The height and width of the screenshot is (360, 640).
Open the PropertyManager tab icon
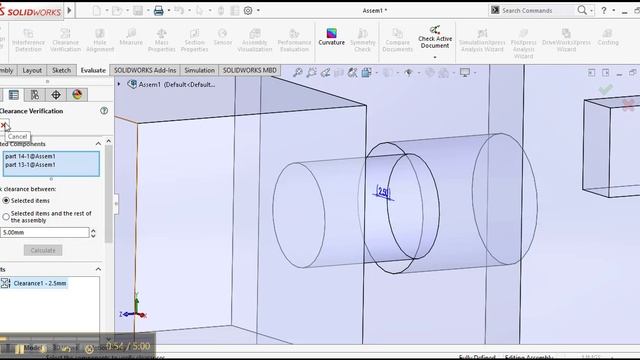[x=14, y=95]
